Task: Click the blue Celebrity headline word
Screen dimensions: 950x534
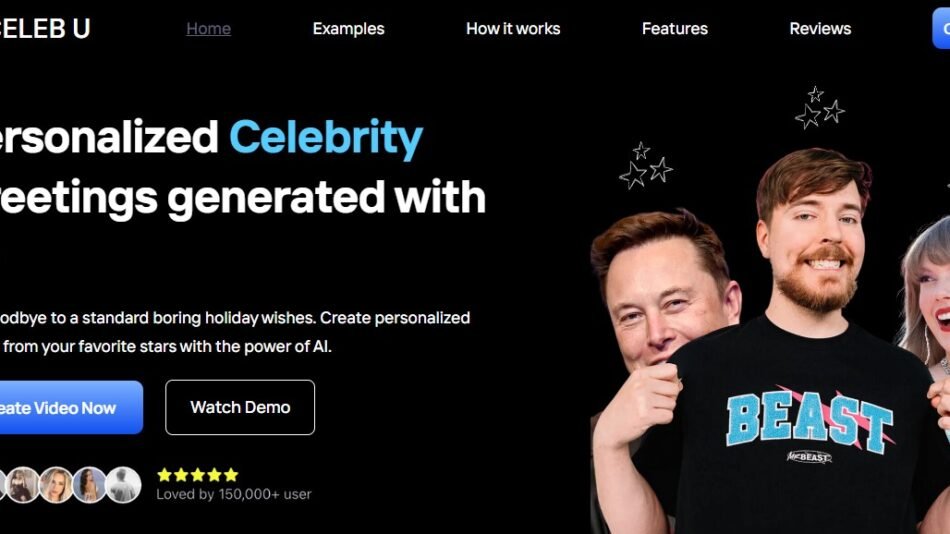Action: point(326,138)
